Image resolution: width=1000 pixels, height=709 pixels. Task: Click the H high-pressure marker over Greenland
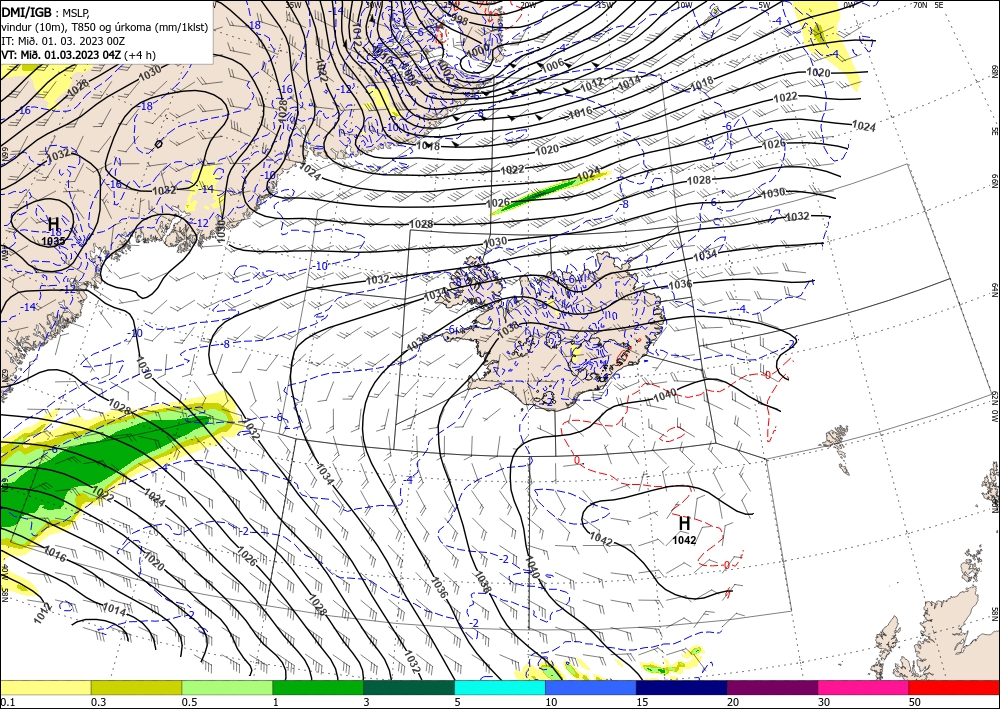coord(54,224)
